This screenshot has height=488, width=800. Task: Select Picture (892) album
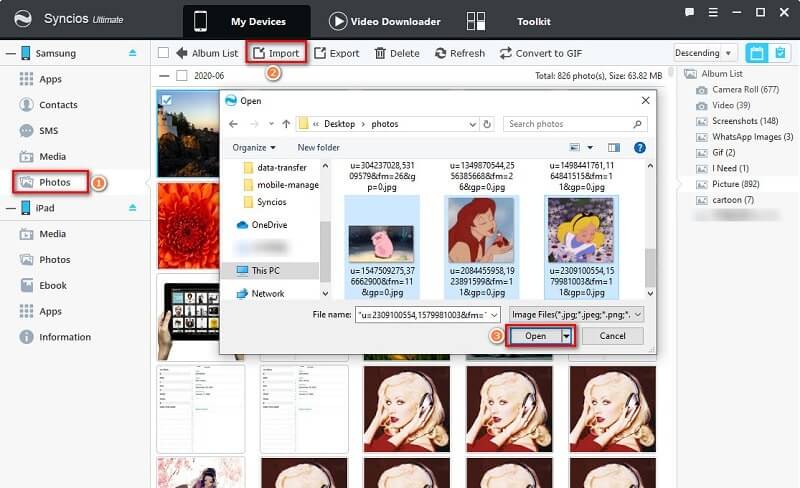click(736, 184)
